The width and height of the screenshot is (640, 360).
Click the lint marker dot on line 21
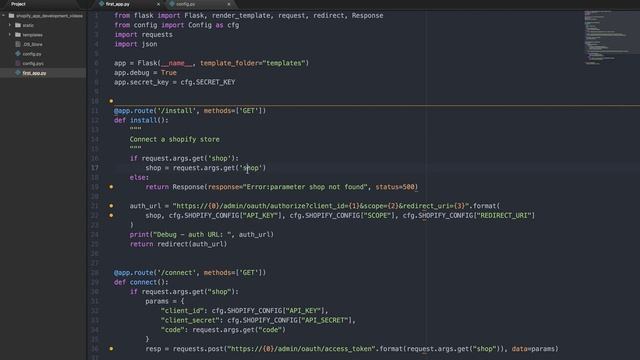(111, 206)
